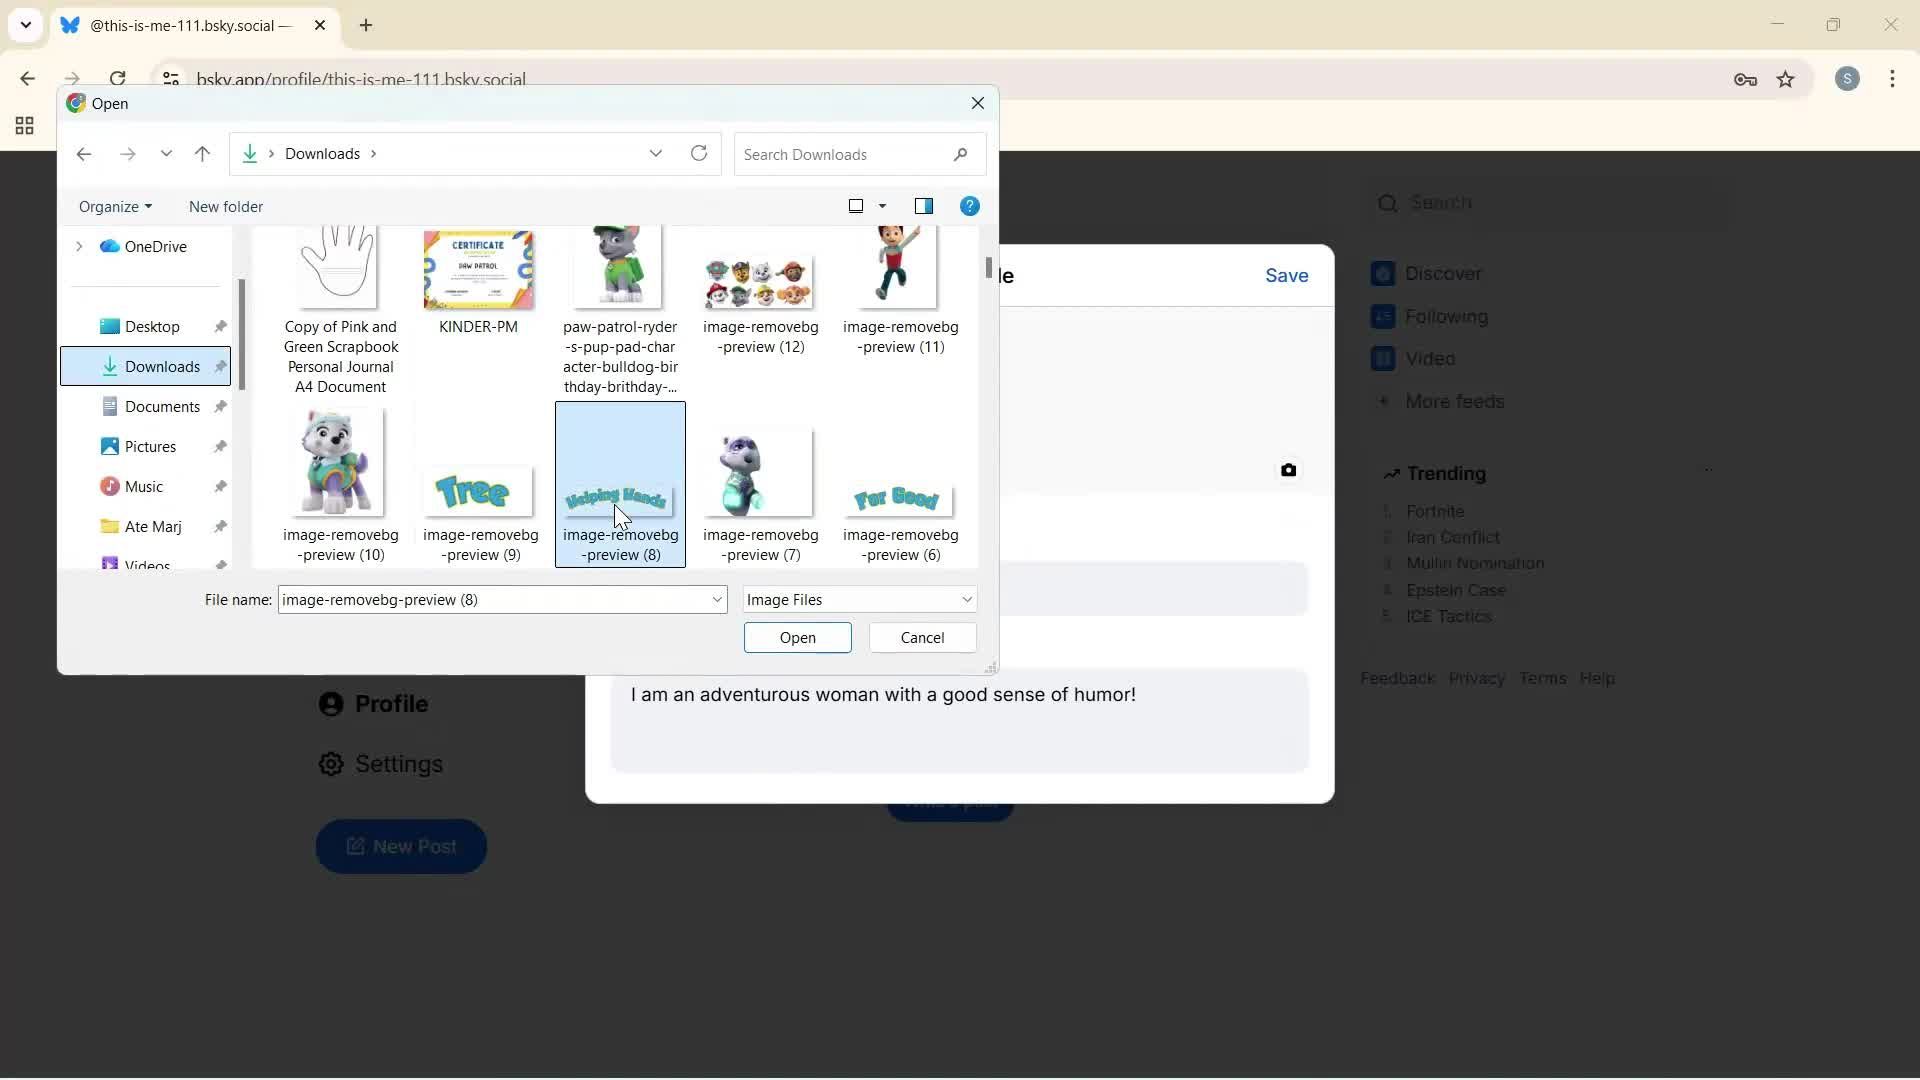This screenshot has width=1920, height=1080.
Task: Open Chrome's three-dot menu
Action: pyautogui.click(x=1892, y=79)
